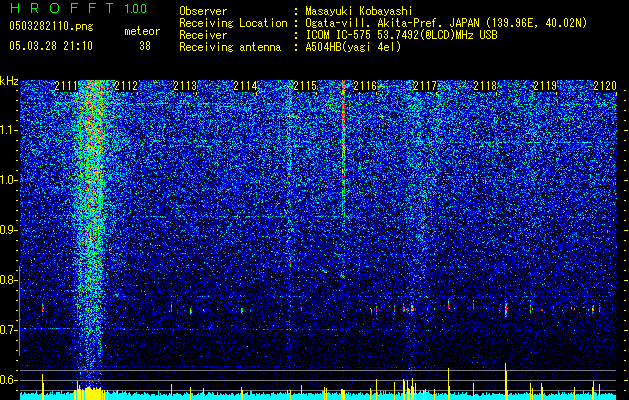Click the 0.9 frequency axis label
The image size is (629, 400).
tap(9, 230)
